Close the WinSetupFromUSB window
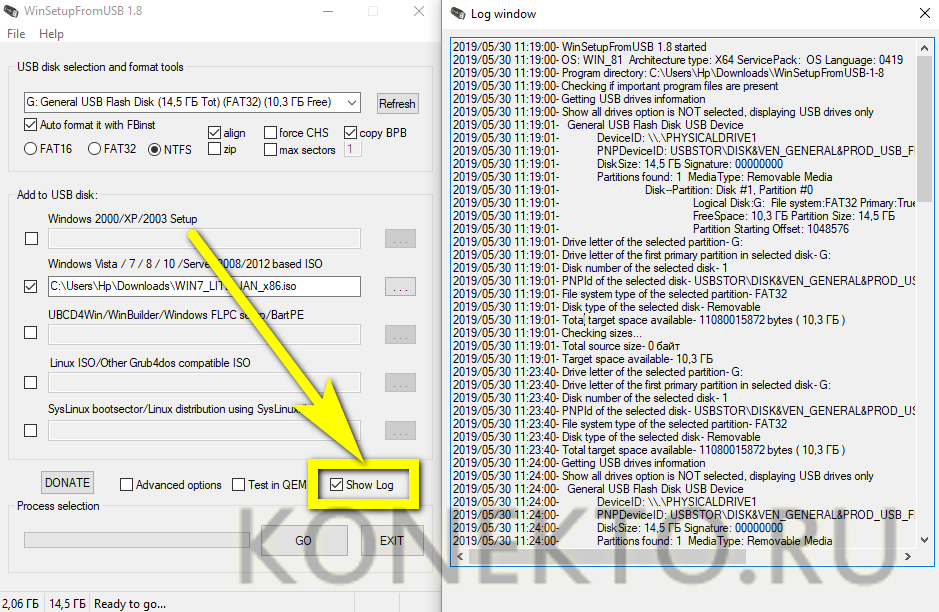Viewport: 939px width, 612px height. click(419, 11)
